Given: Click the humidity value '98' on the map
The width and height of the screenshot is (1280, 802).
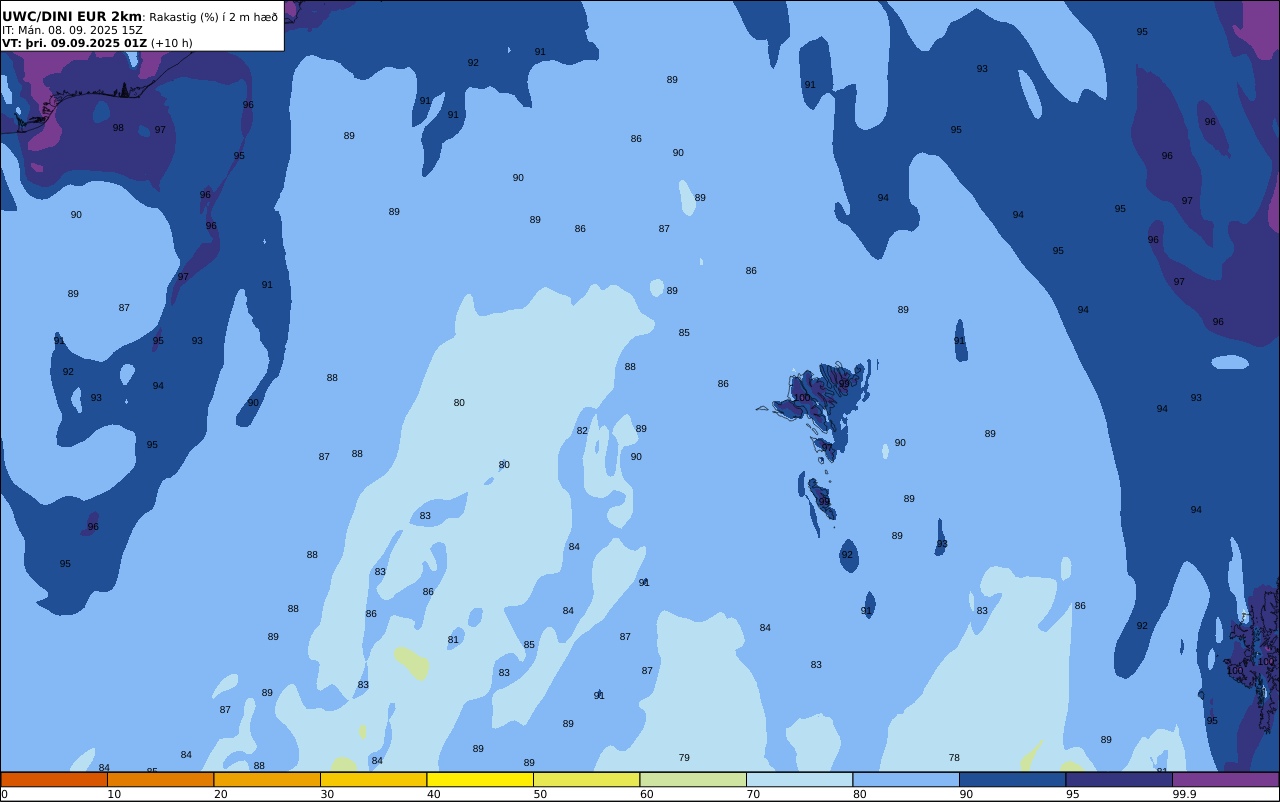Looking at the screenshot, I should click(x=118, y=128).
